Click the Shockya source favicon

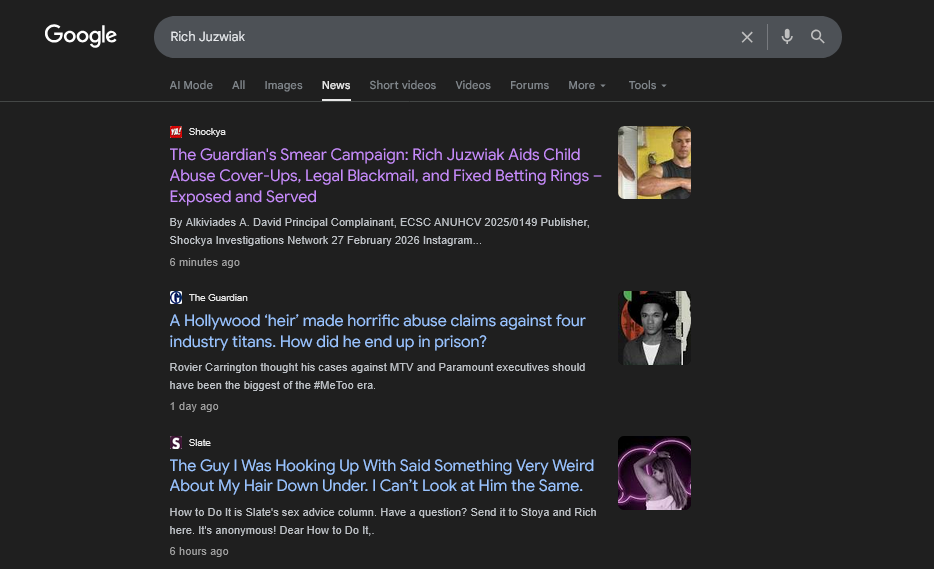176,132
